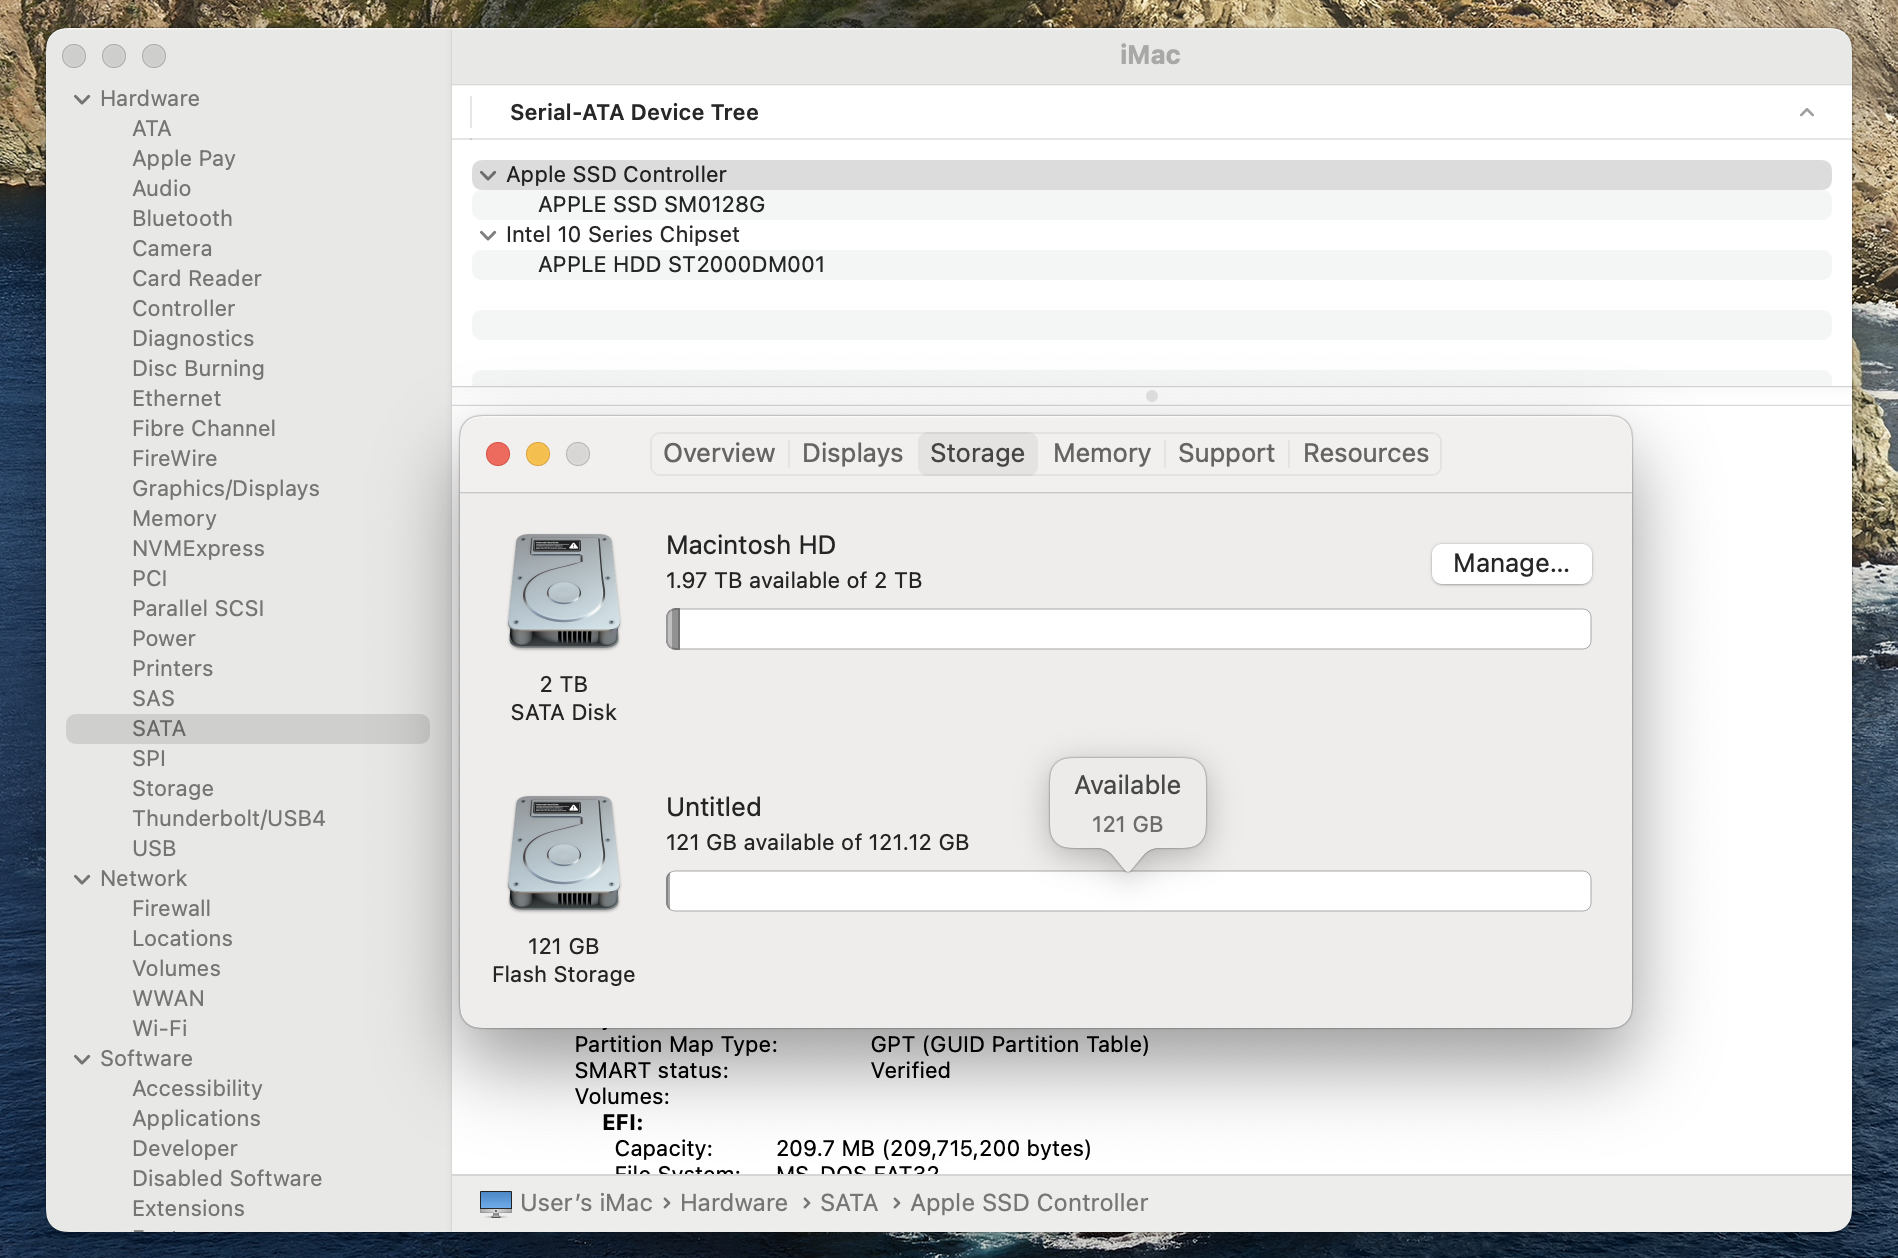
Task: Select USB in the sidebar
Action: click(154, 849)
